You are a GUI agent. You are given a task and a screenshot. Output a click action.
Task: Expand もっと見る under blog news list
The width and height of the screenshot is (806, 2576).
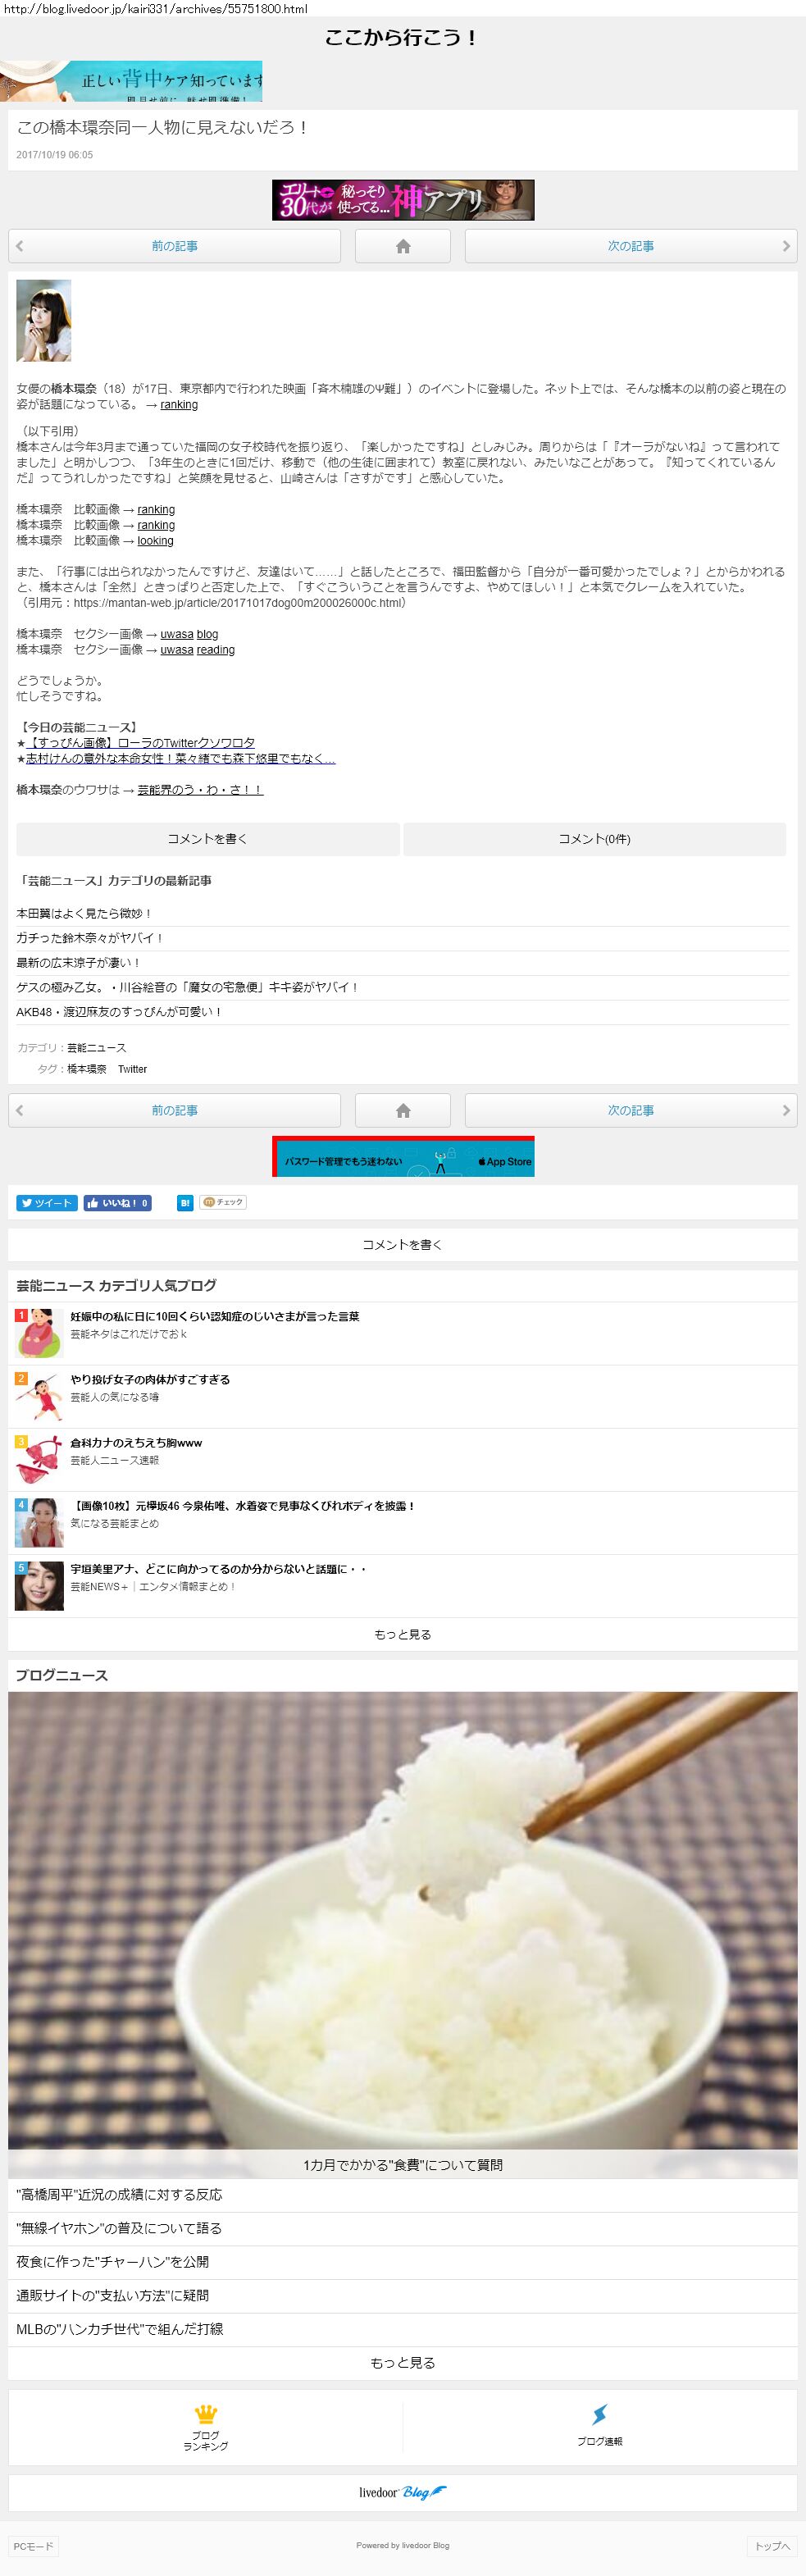coord(402,2363)
